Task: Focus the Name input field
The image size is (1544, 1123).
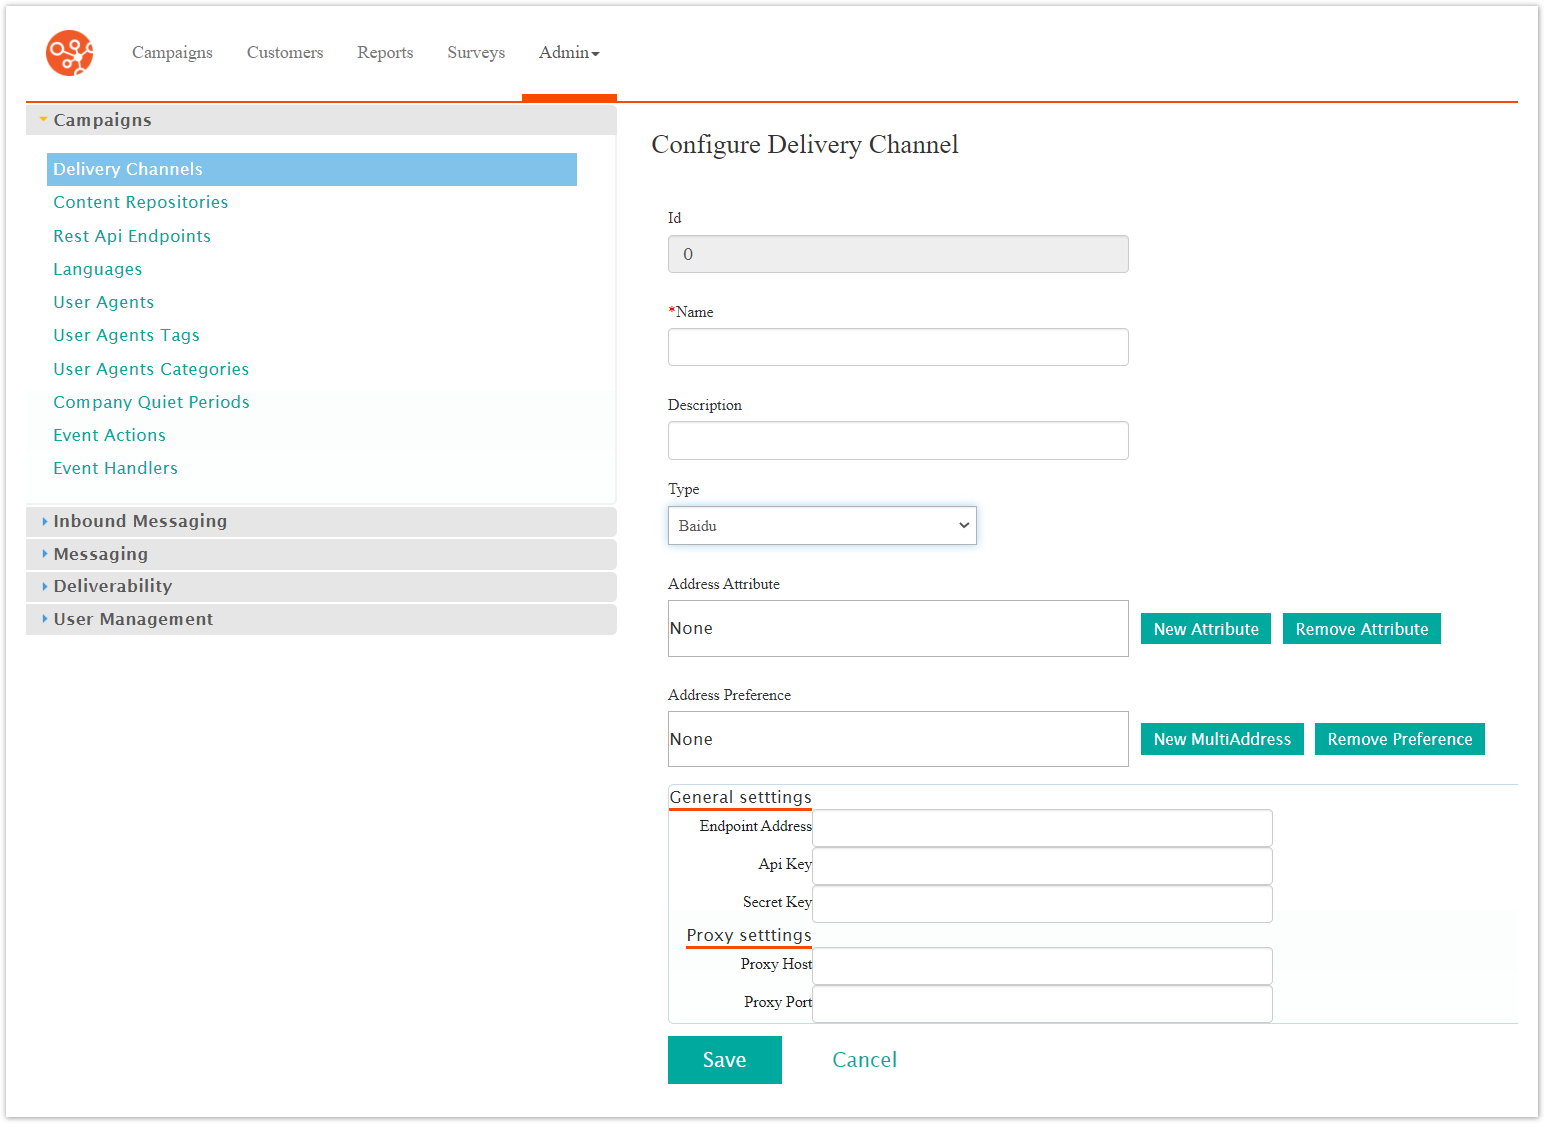Action: (x=898, y=347)
